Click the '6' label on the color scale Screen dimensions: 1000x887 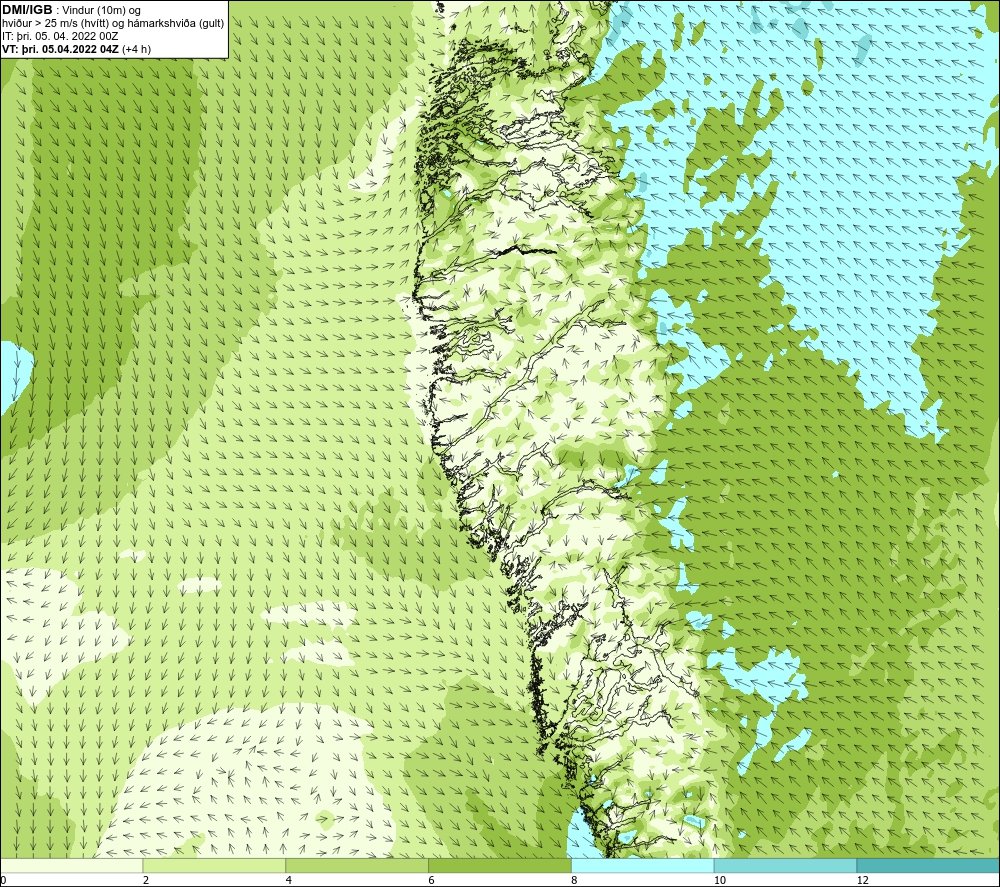(432, 880)
